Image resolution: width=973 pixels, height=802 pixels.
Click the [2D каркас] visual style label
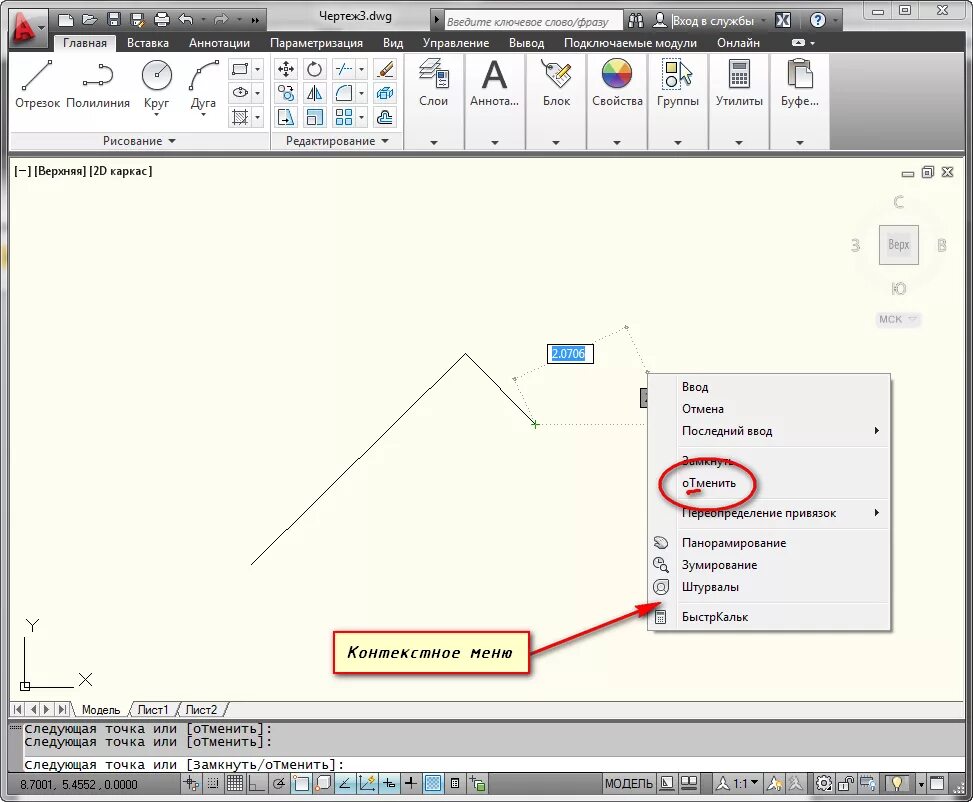pos(121,171)
